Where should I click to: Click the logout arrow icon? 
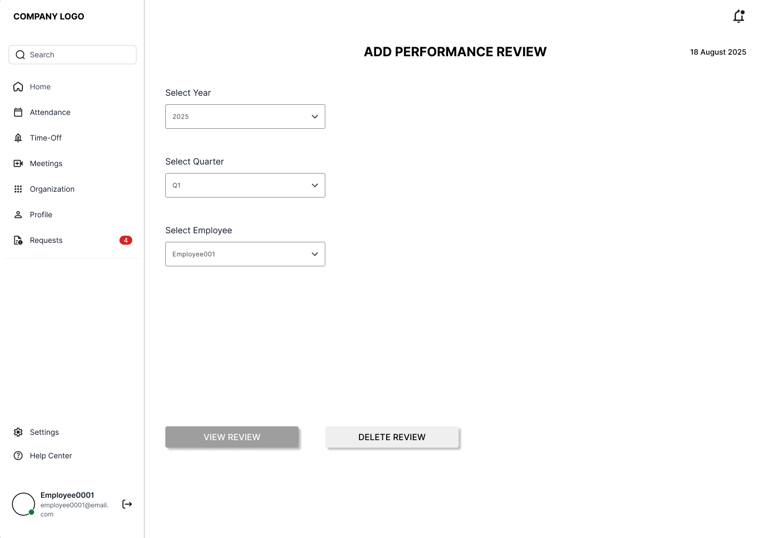(x=127, y=504)
